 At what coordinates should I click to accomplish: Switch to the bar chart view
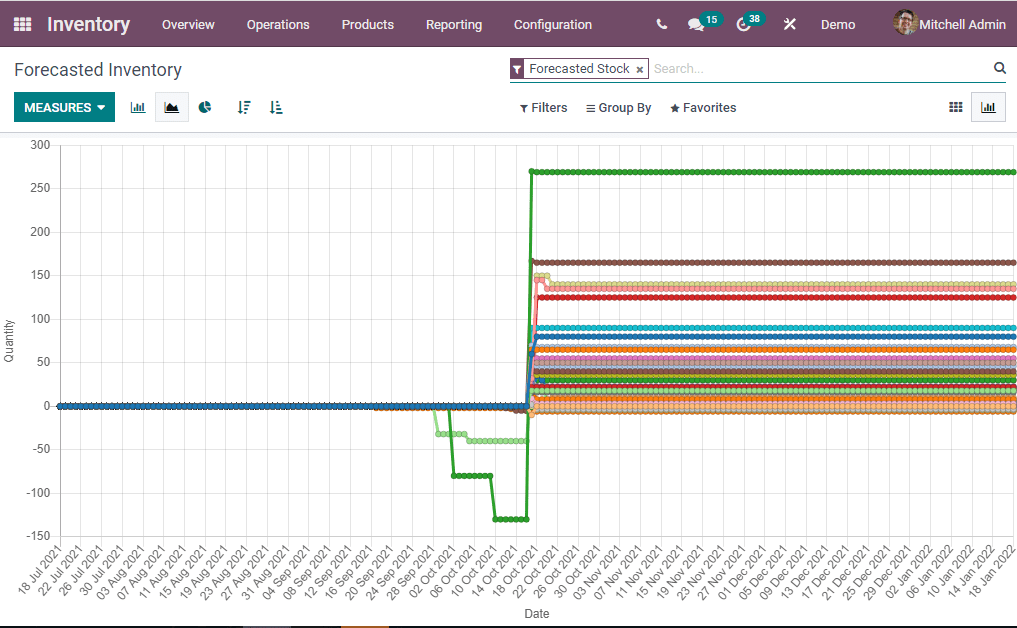click(x=137, y=107)
